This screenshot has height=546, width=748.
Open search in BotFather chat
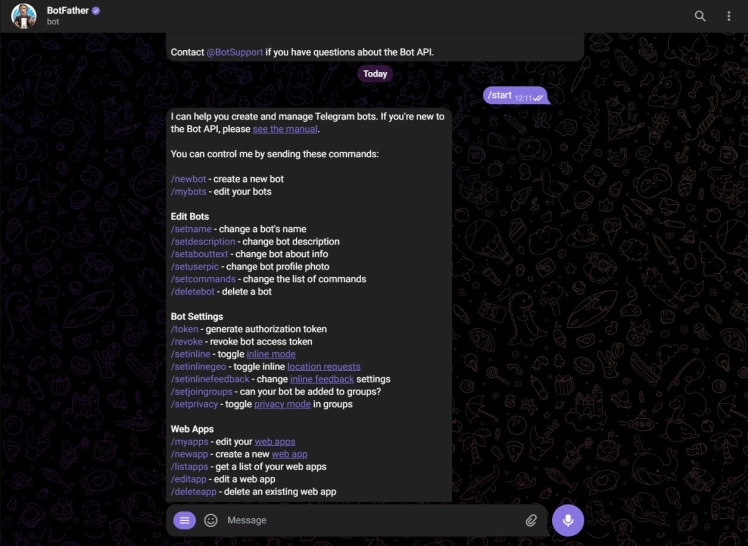coord(700,16)
